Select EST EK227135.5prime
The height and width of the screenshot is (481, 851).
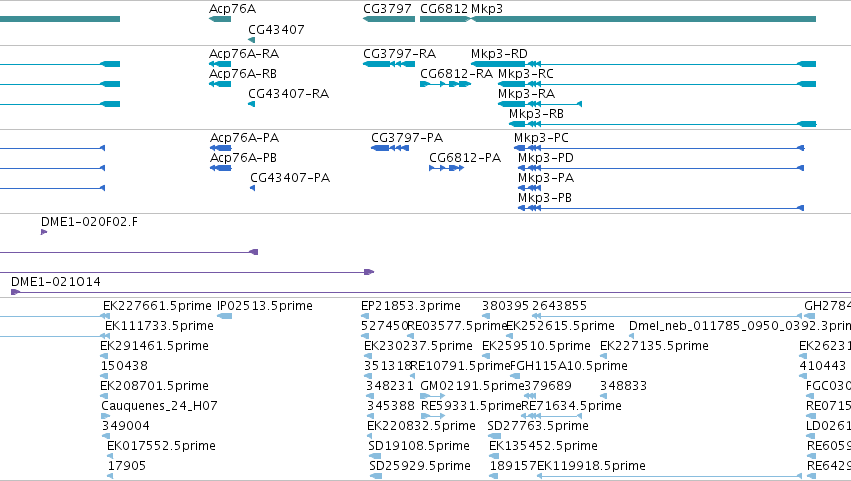654,346
